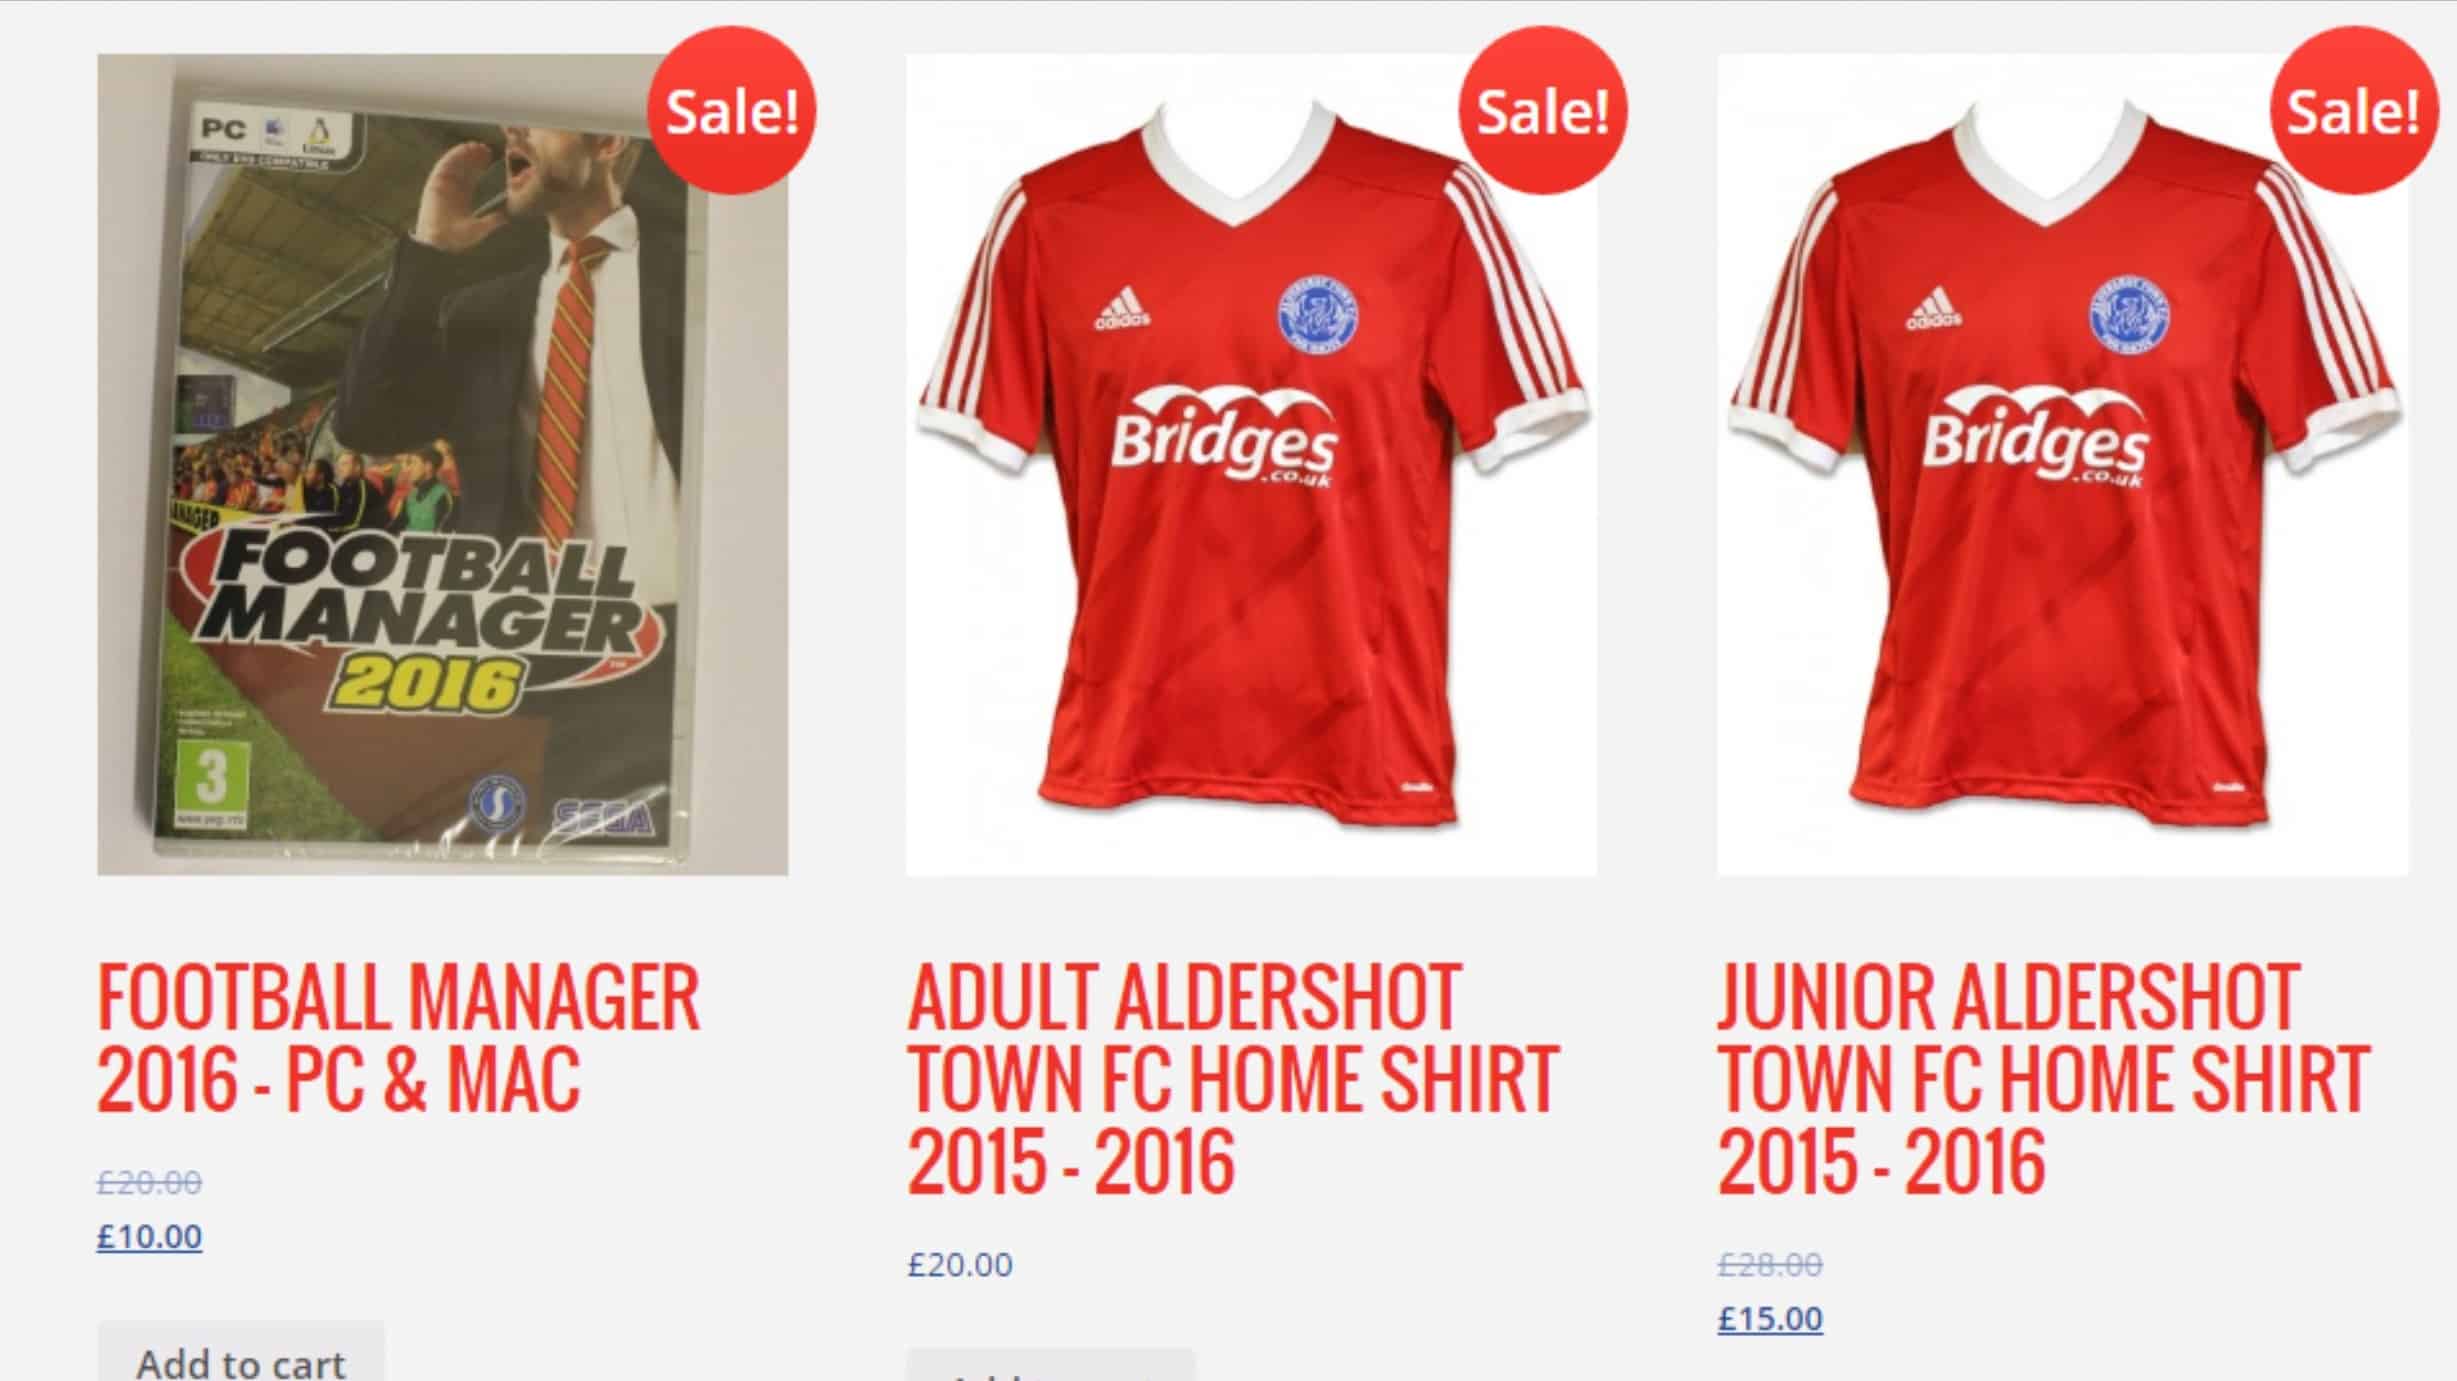Click the adidas logo on Adult shirt
2457x1381 pixels.
[1122, 308]
